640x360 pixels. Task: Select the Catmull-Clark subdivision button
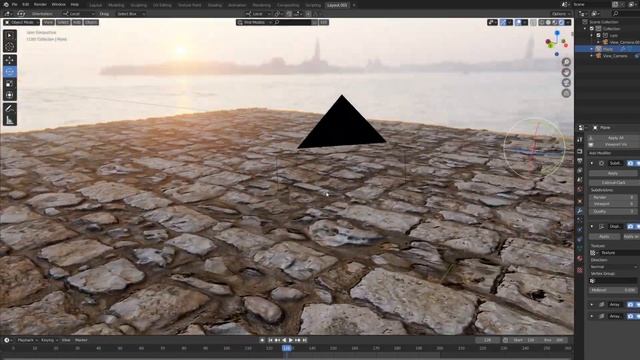point(613,182)
